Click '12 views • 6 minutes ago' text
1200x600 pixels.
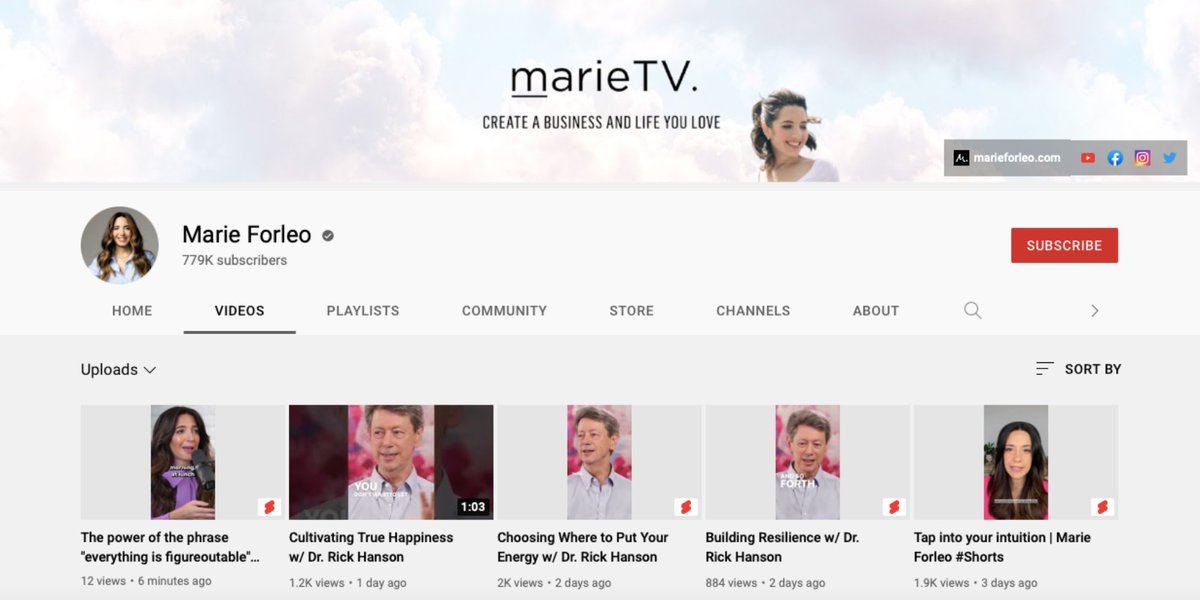pos(146,582)
